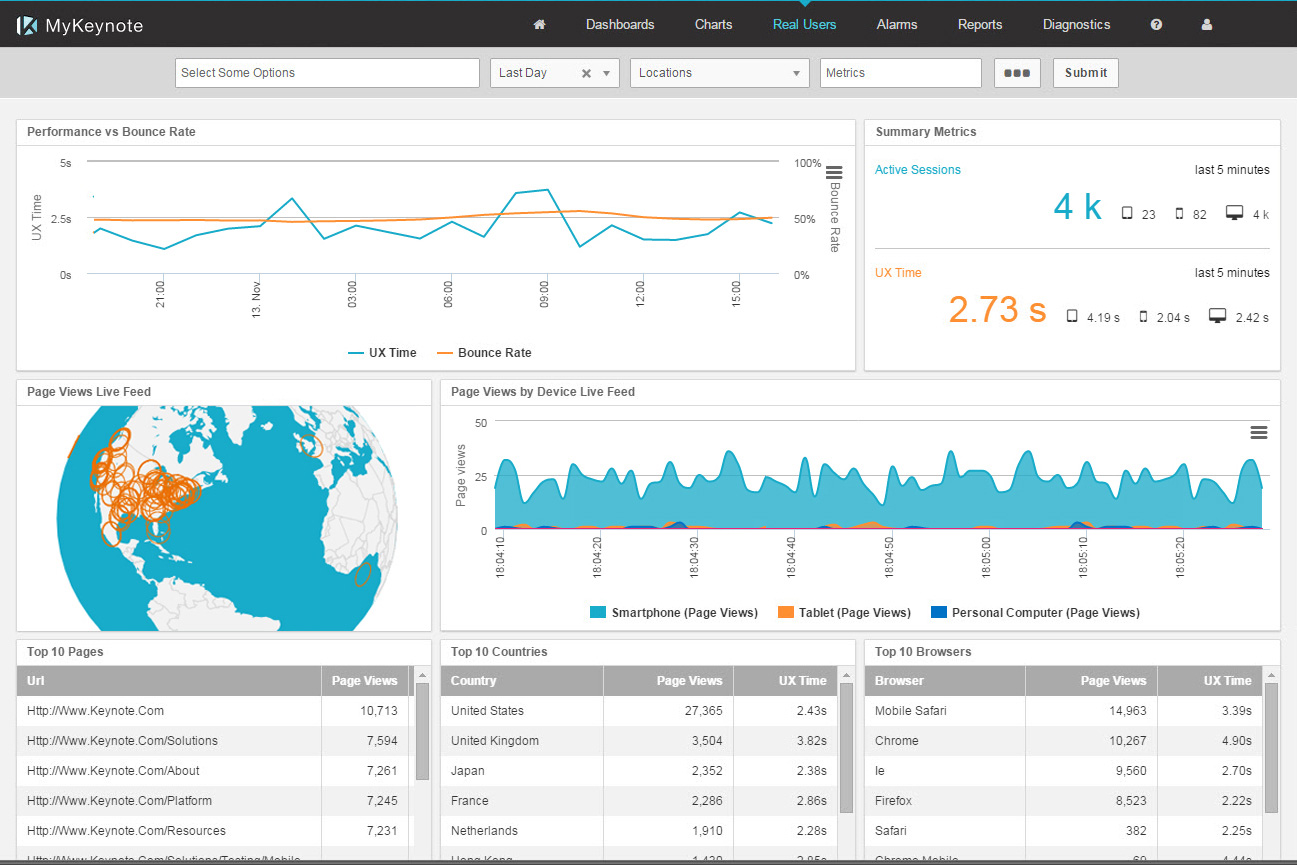
Task: Clear the Last Day selection with X
Action: (x=587, y=73)
